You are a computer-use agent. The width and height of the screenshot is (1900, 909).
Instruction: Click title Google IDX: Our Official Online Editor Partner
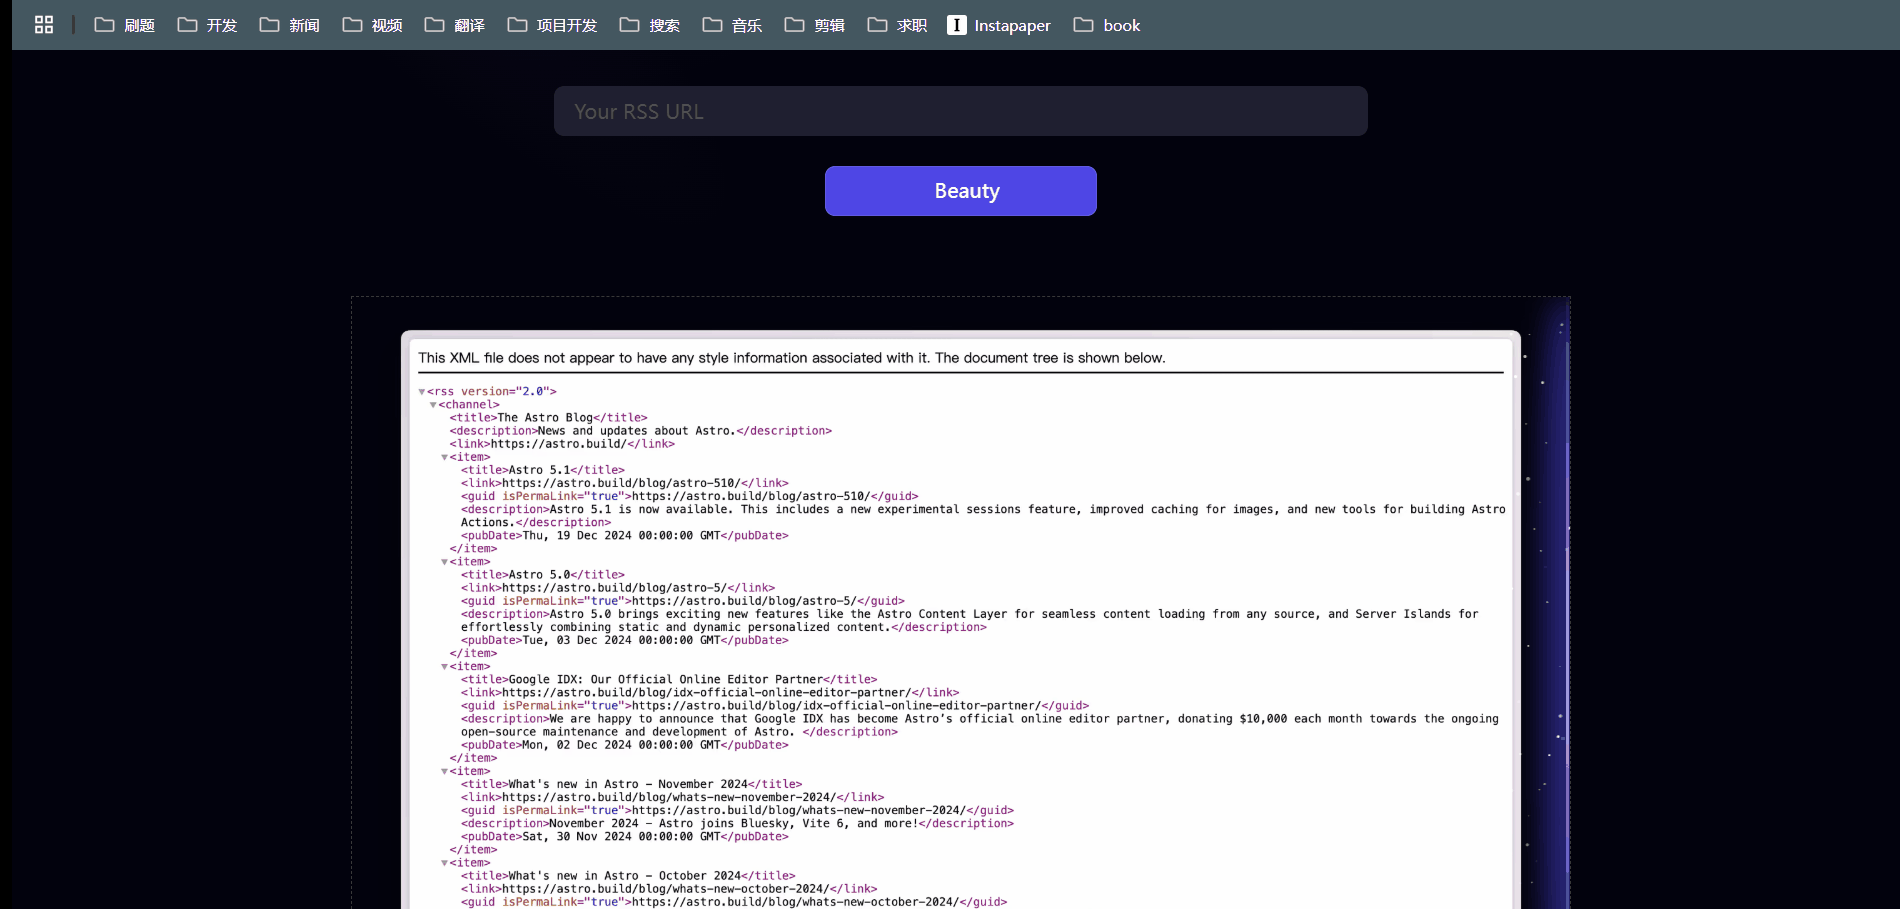(666, 680)
